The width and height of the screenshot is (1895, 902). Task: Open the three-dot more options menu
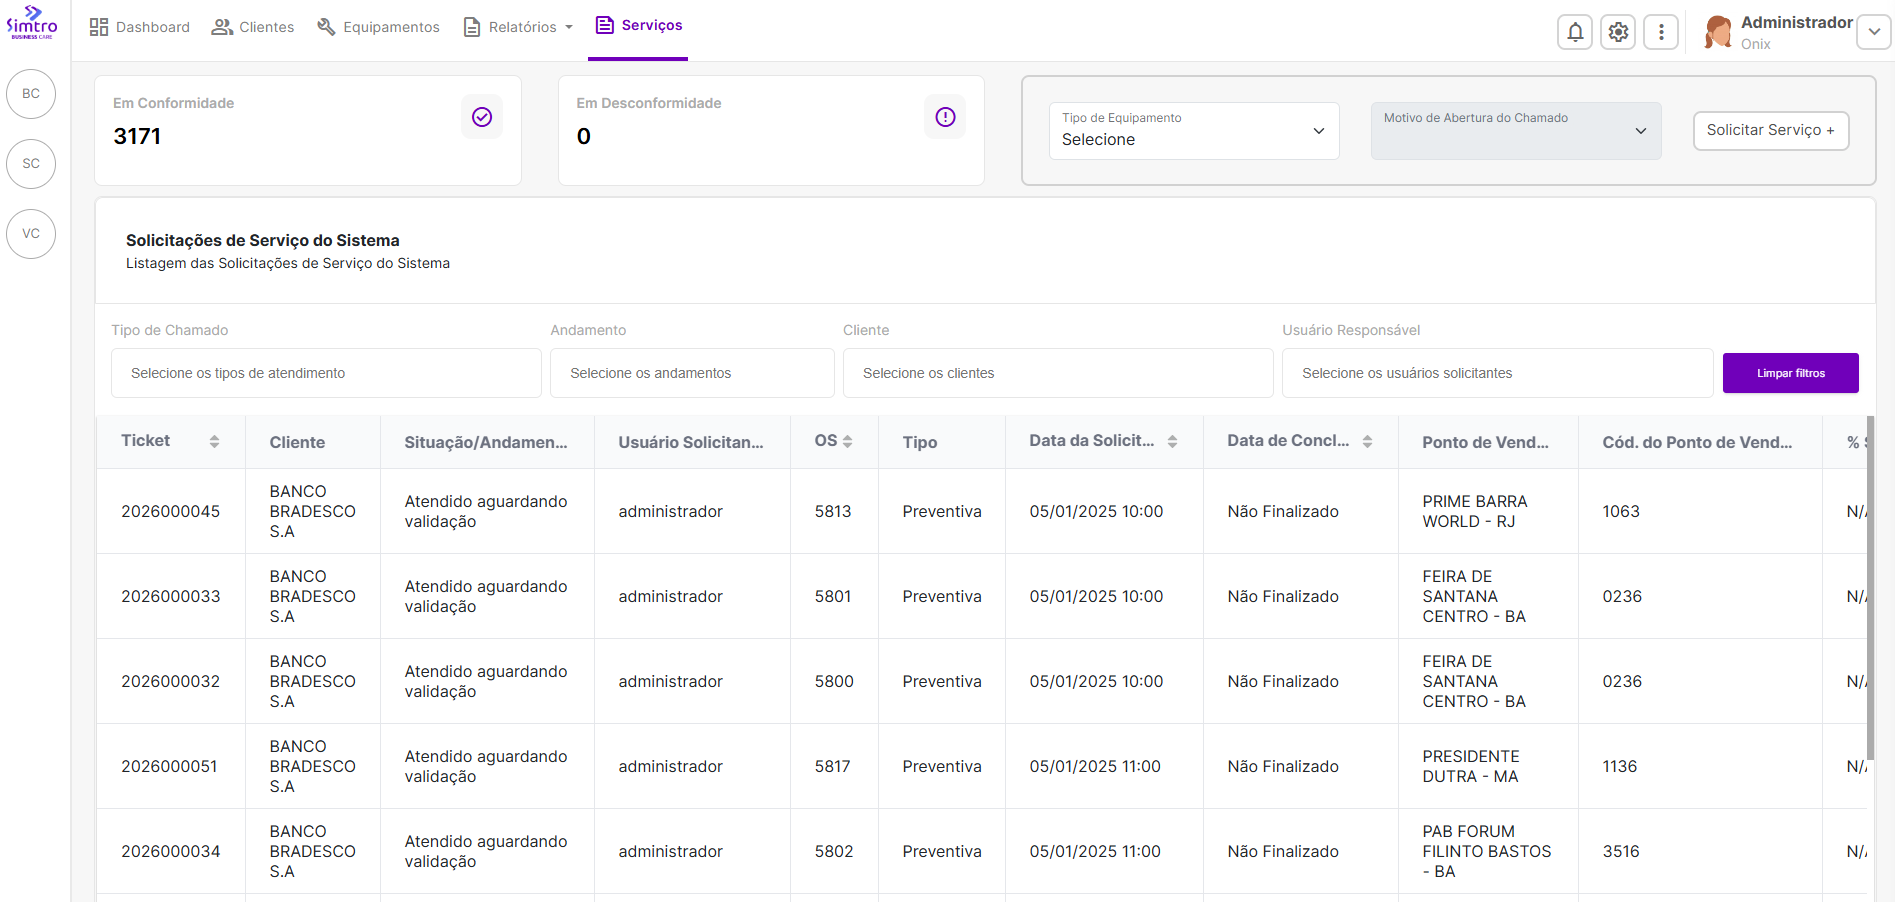pyautogui.click(x=1661, y=32)
